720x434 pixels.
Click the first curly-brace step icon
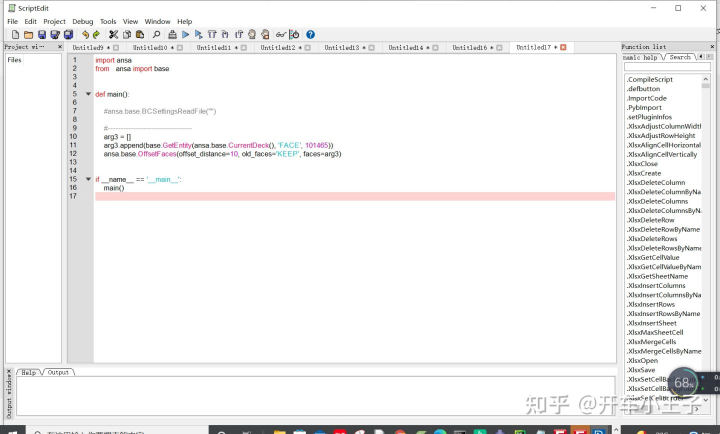212,34
